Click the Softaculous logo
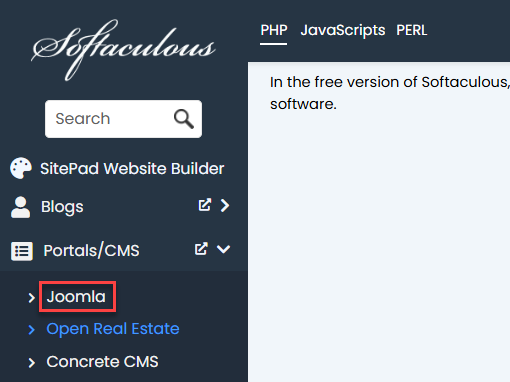 point(123,50)
